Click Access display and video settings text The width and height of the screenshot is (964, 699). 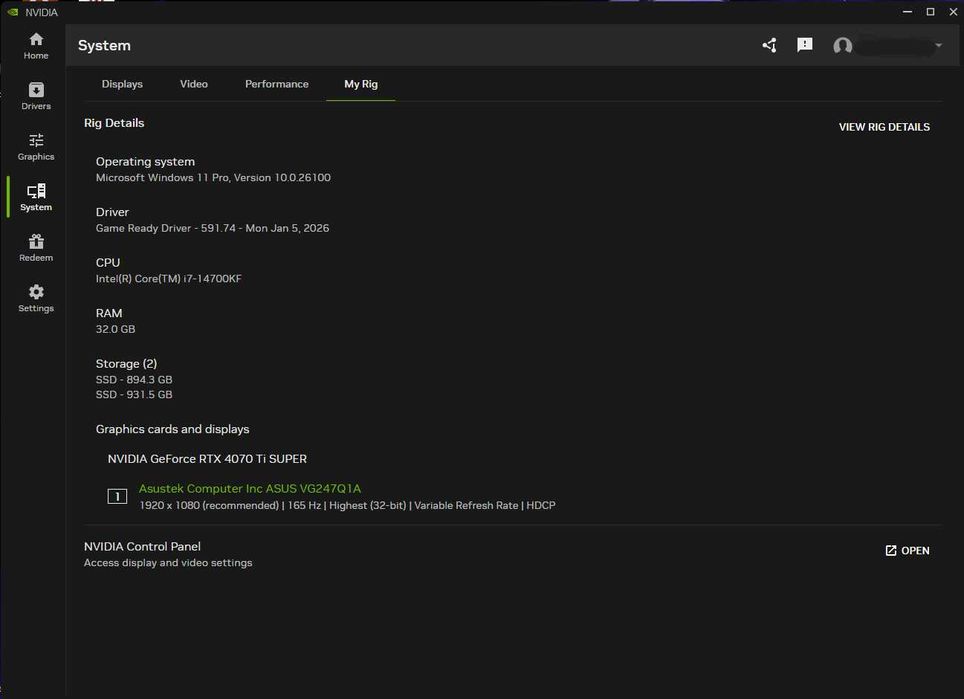tap(168, 563)
